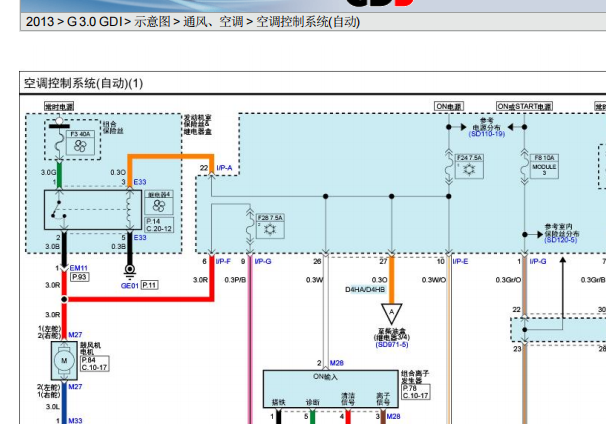Click the M27 label below blower motor
Viewport: 606px width, 424px height.
coord(75,387)
